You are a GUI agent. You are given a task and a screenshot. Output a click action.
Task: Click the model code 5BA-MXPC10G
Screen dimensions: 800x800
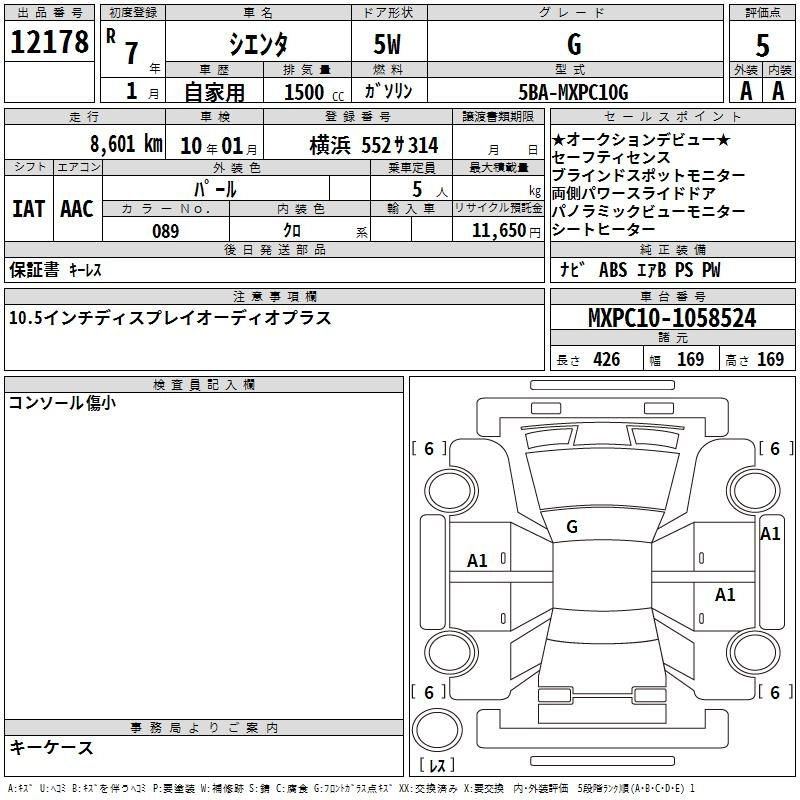[573, 92]
